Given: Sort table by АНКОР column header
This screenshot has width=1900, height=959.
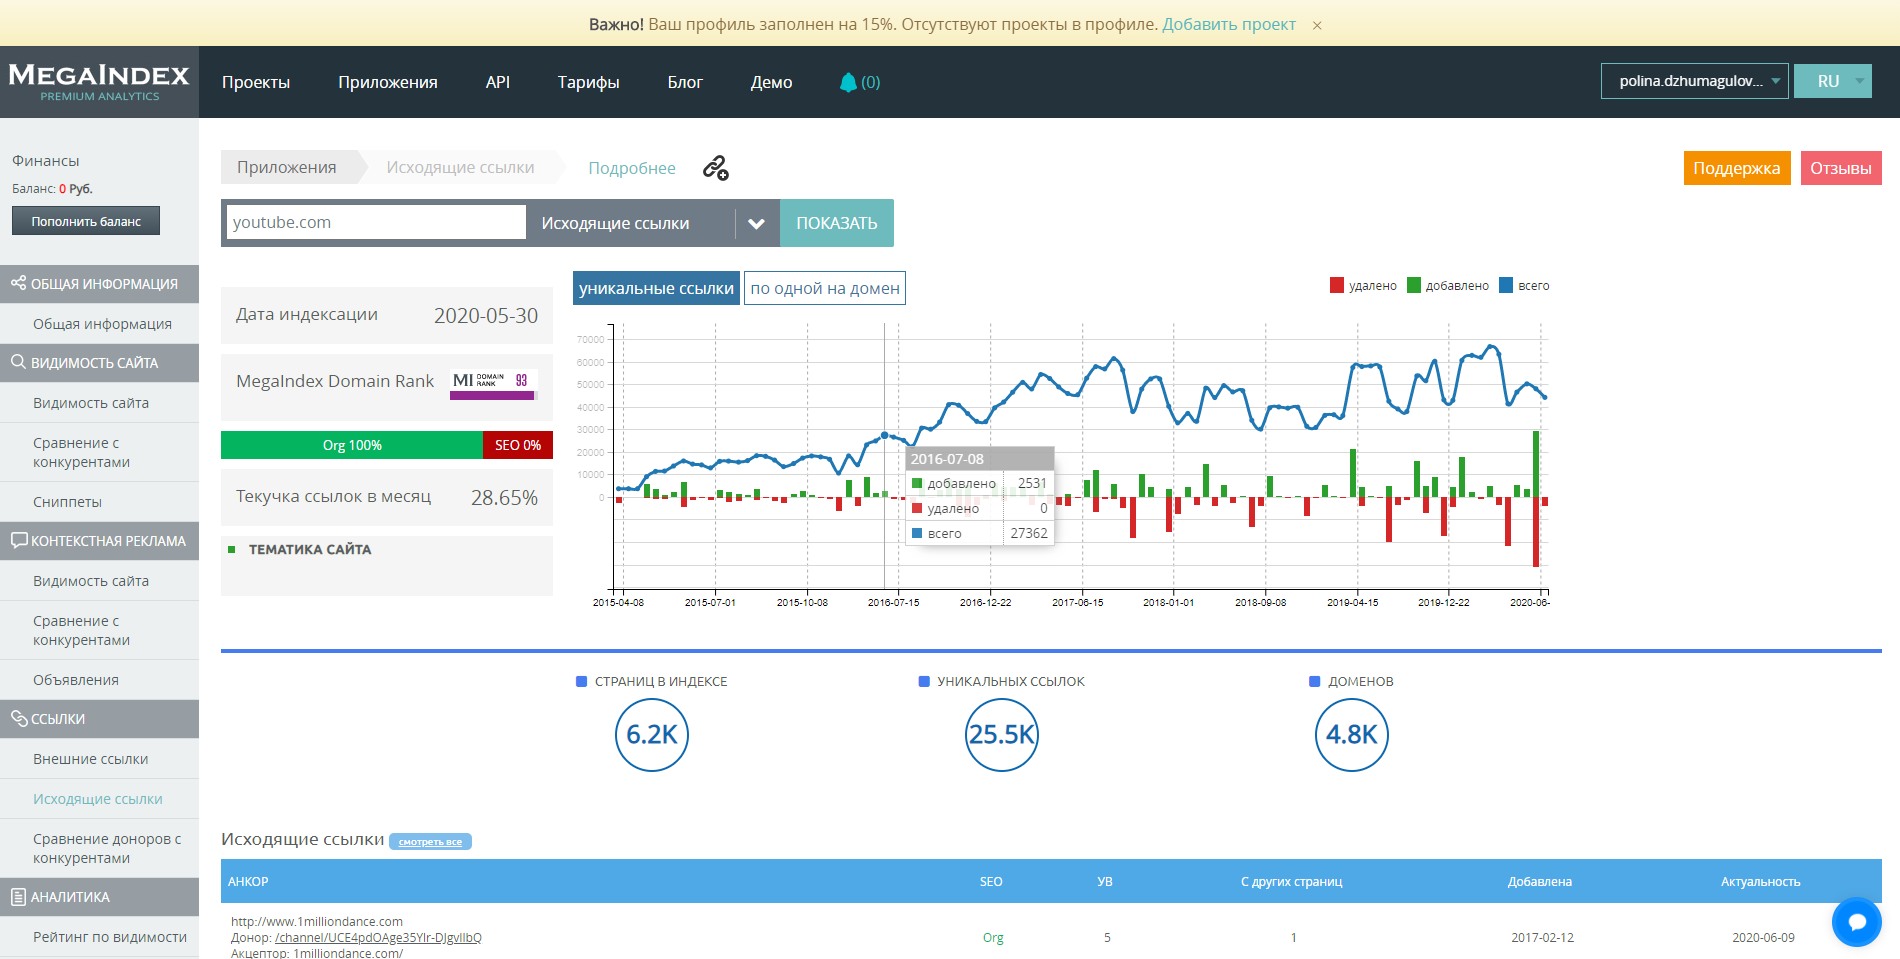Looking at the screenshot, I should 248,881.
